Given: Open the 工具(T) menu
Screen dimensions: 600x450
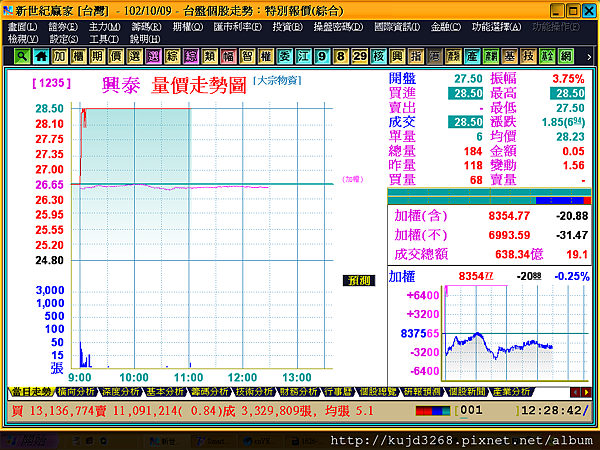Looking at the screenshot, I should 104,39.
